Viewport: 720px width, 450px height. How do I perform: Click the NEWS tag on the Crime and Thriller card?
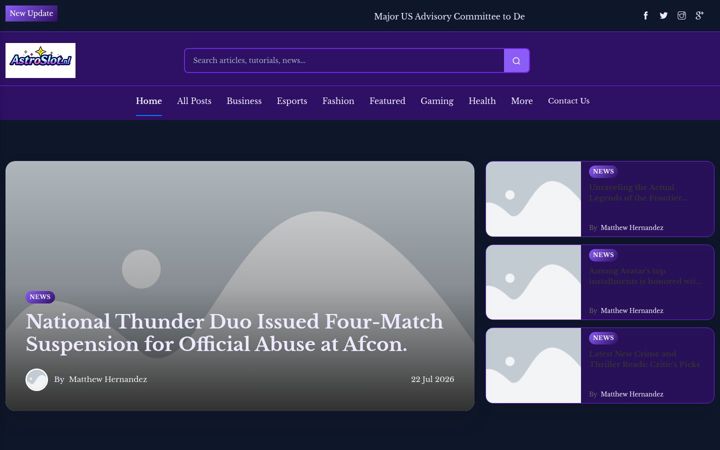click(603, 338)
